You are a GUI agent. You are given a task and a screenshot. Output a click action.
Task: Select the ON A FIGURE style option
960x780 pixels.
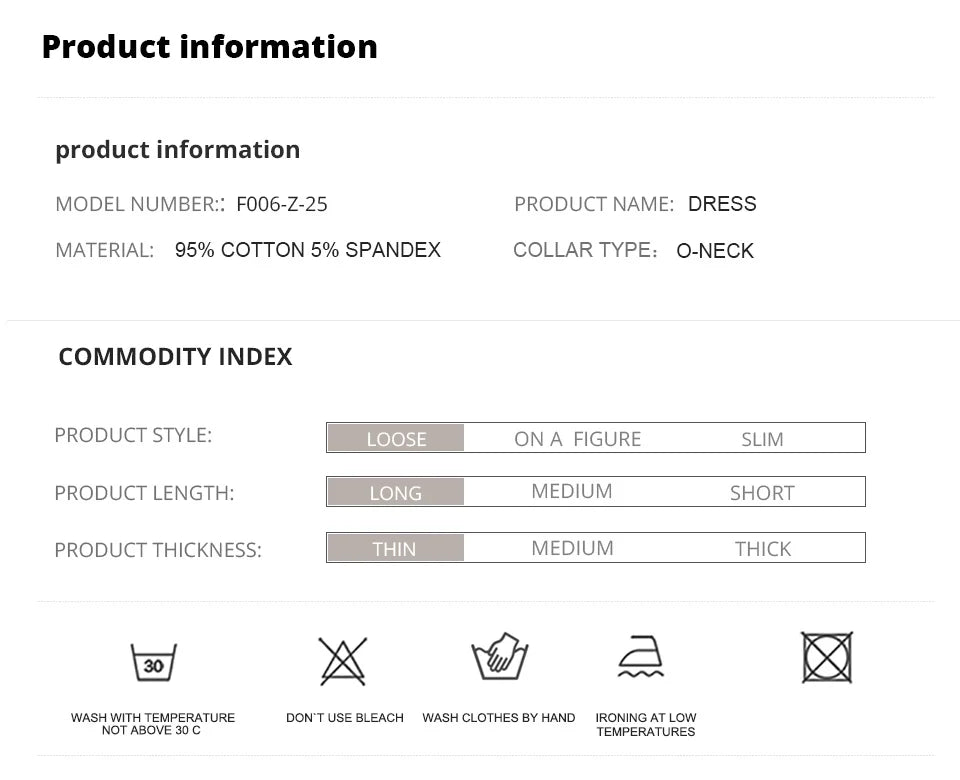(577, 439)
